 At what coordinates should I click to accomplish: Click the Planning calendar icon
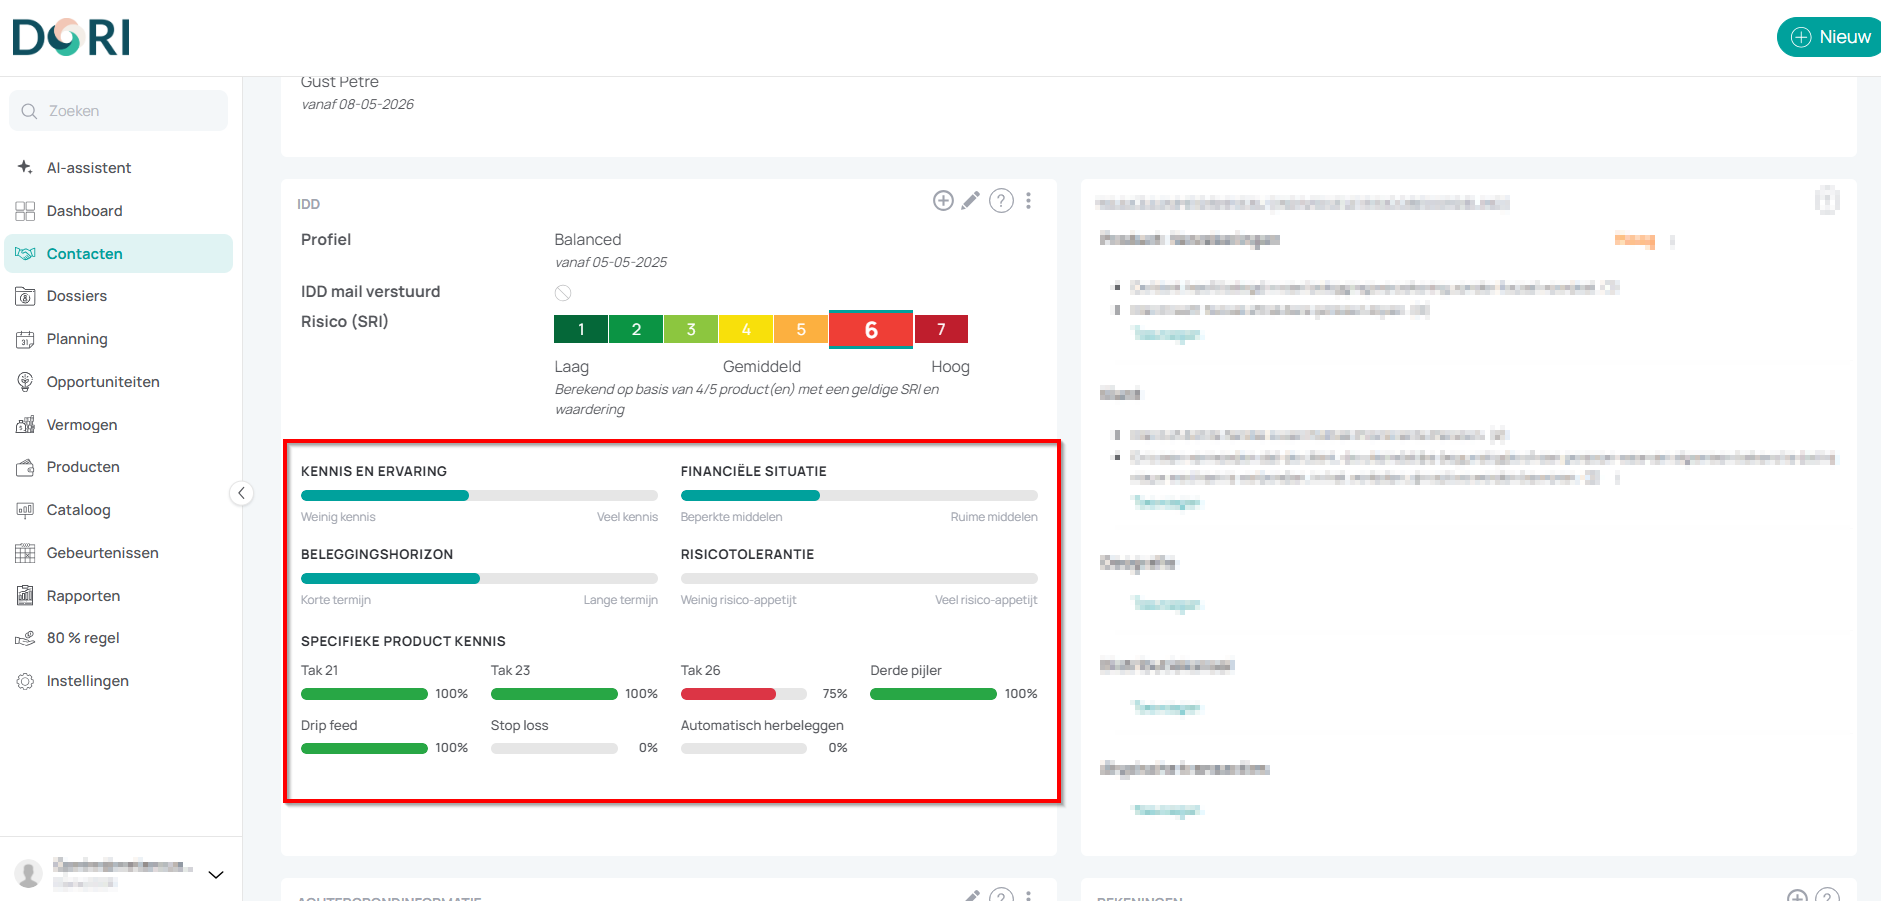pos(25,339)
